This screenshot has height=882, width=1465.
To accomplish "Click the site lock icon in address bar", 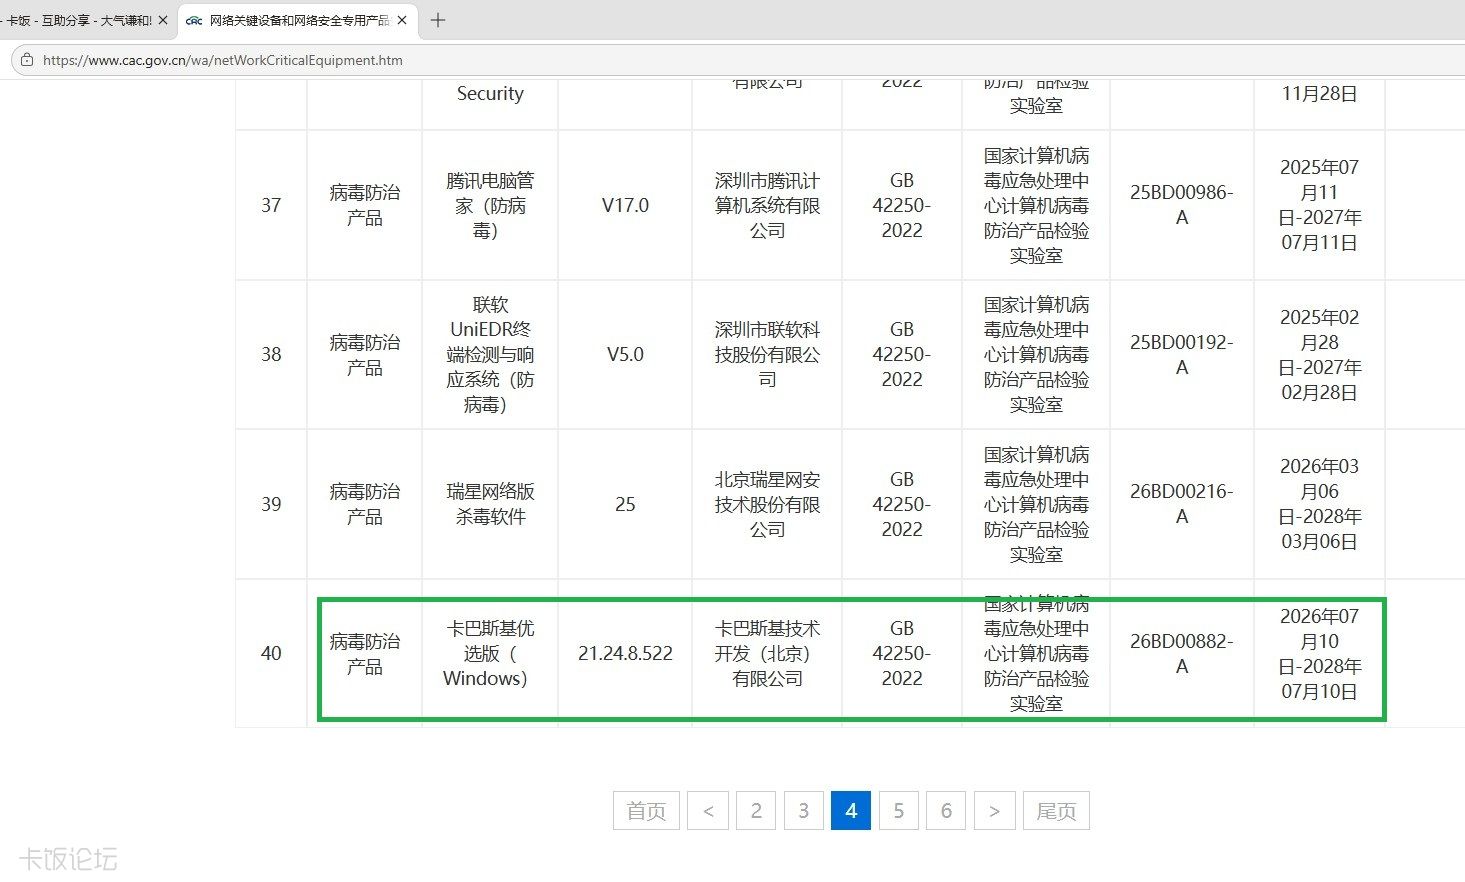I will tap(27, 60).
